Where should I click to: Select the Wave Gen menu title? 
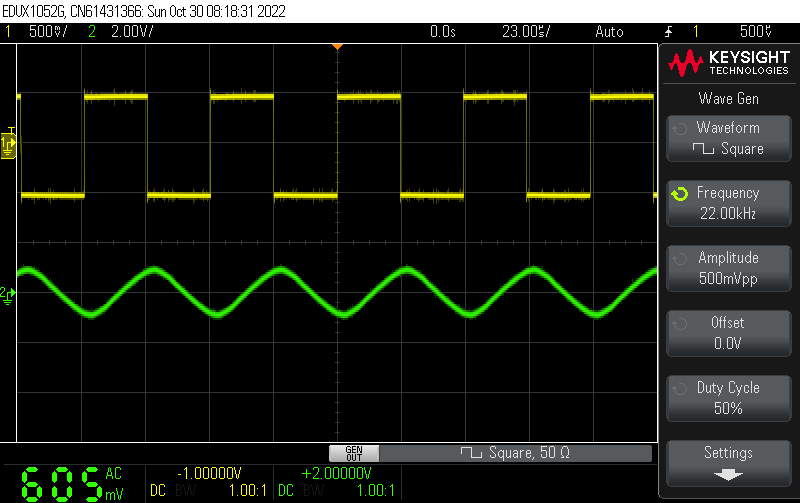coord(728,98)
